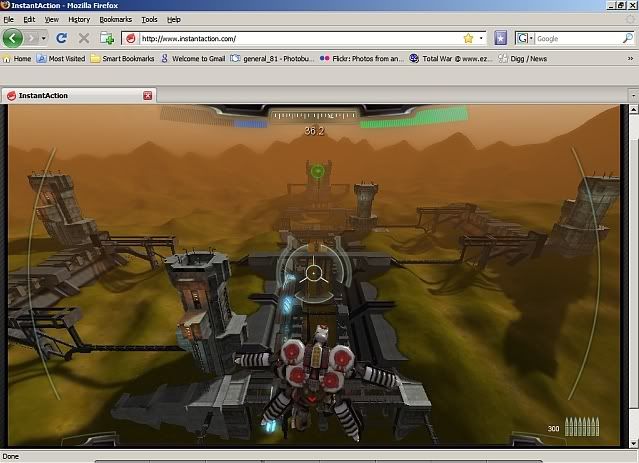Open the Tools menu
Viewport: 639px width, 463px height.
[x=149, y=19]
